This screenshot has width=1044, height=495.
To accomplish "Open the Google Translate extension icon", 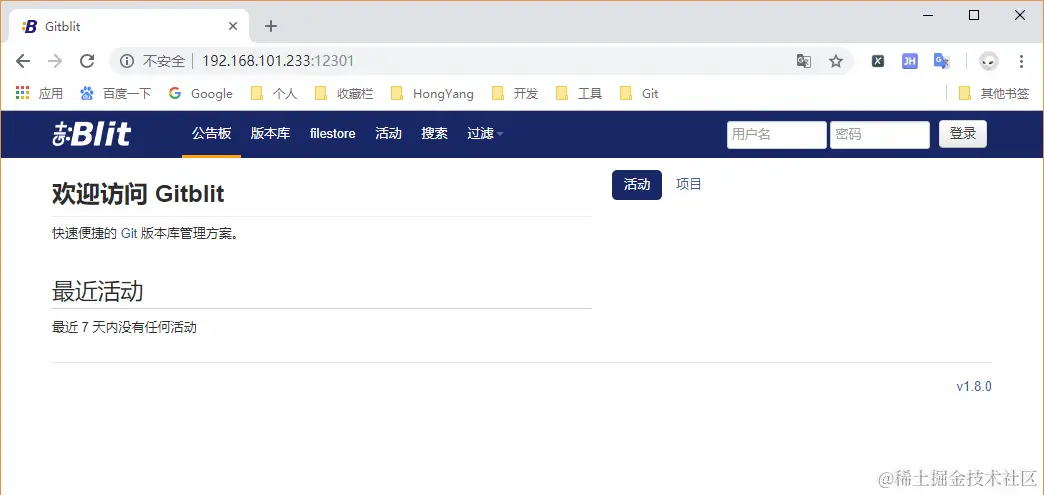I will pyautogui.click(x=941, y=61).
